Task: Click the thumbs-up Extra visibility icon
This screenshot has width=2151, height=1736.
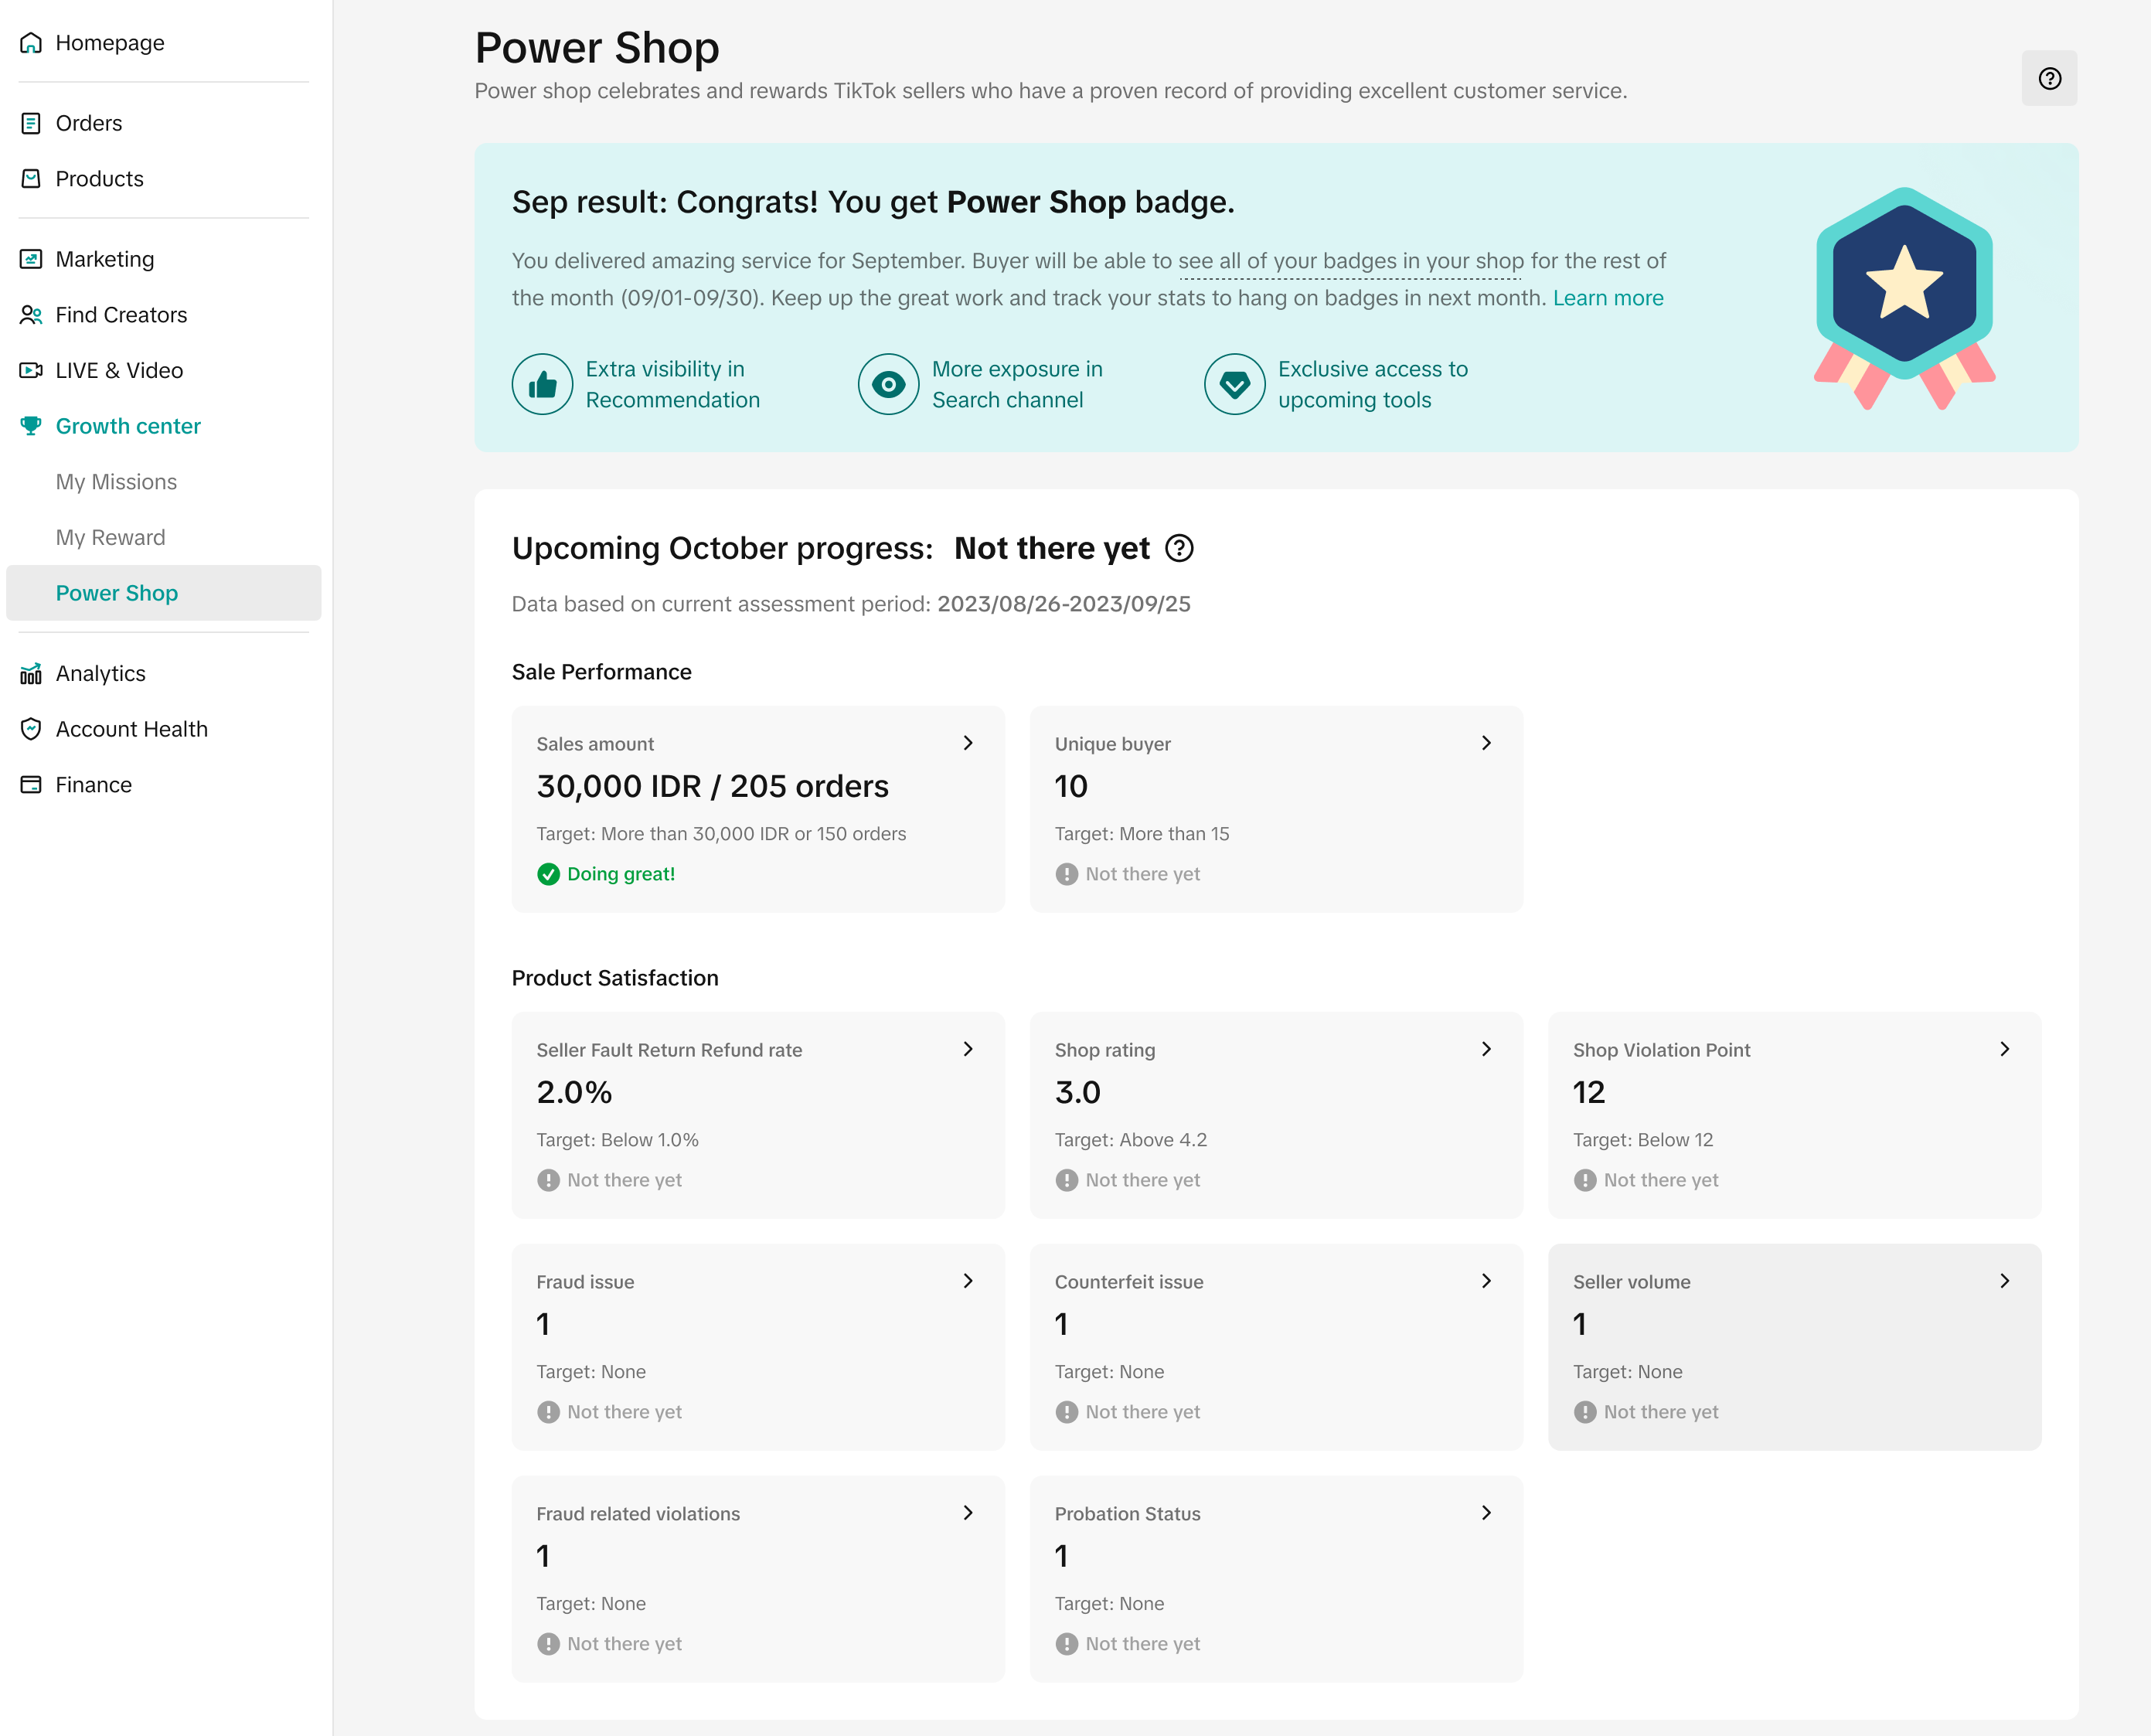Action: click(542, 384)
